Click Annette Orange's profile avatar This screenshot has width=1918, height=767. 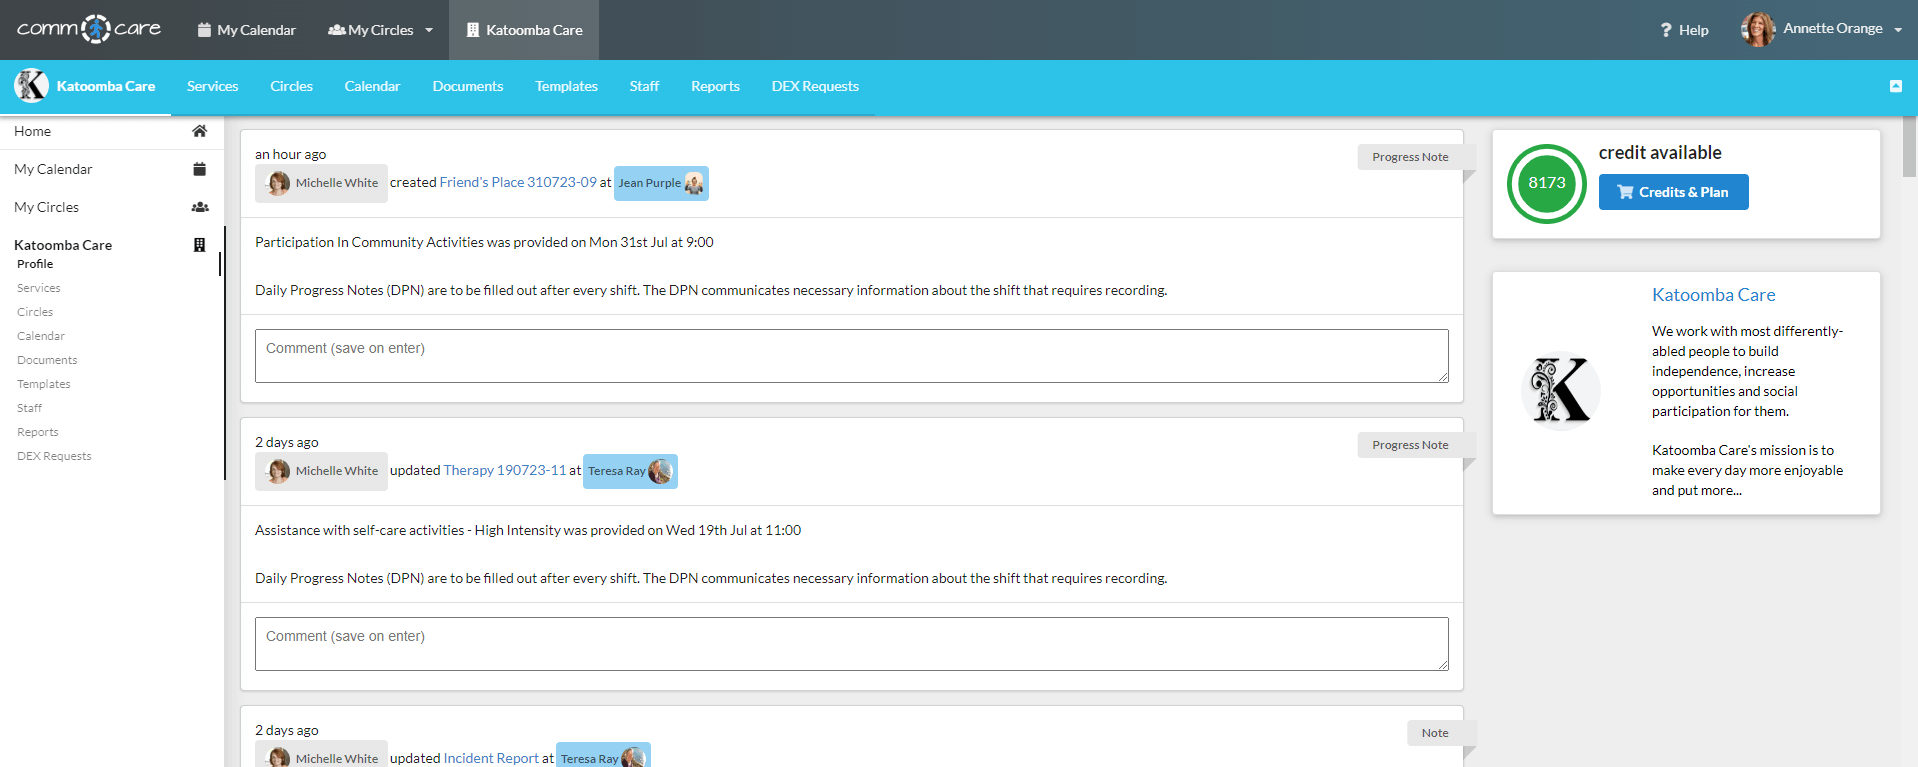[x=1757, y=29]
